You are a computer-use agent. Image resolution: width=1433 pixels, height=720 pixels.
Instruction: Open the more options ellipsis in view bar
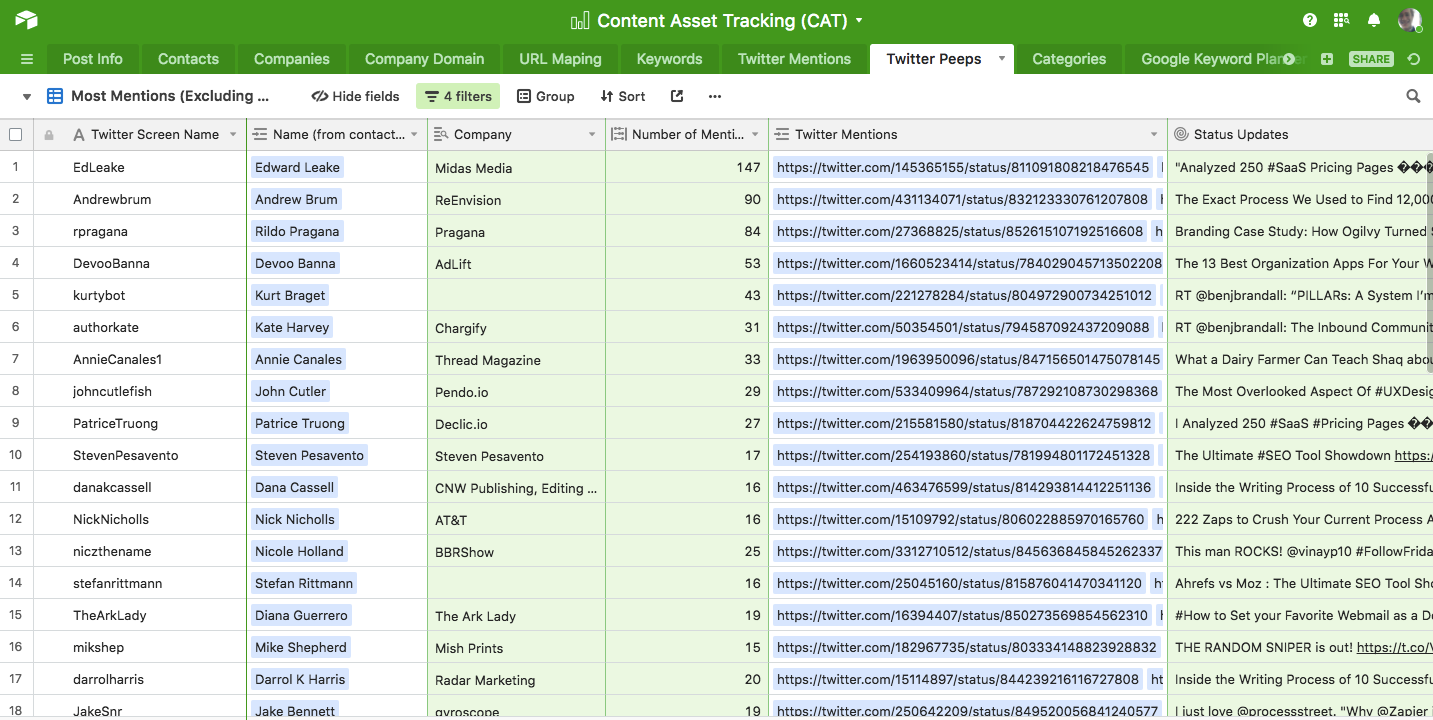(x=714, y=96)
